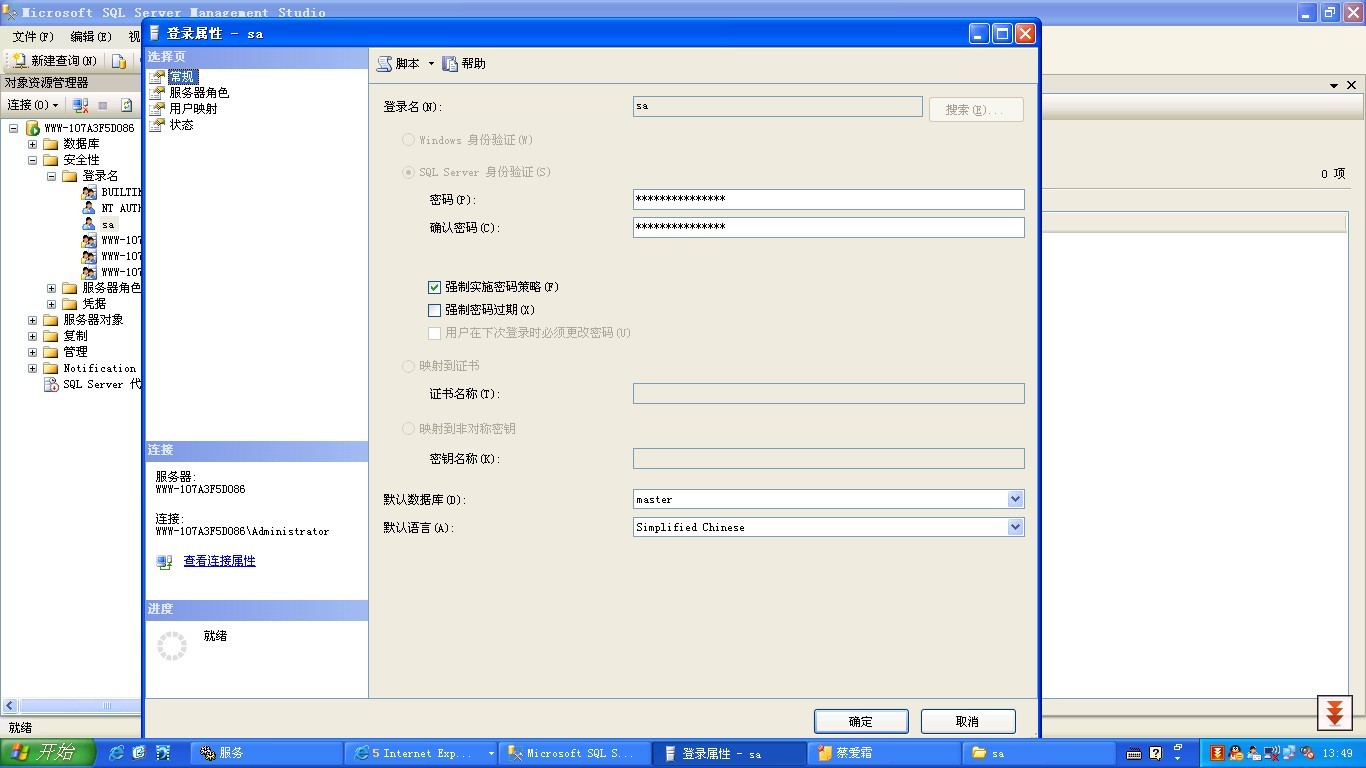Expand the 数据库 tree node
Image resolution: width=1366 pixels, height=768 pixels.
(33, 144)
